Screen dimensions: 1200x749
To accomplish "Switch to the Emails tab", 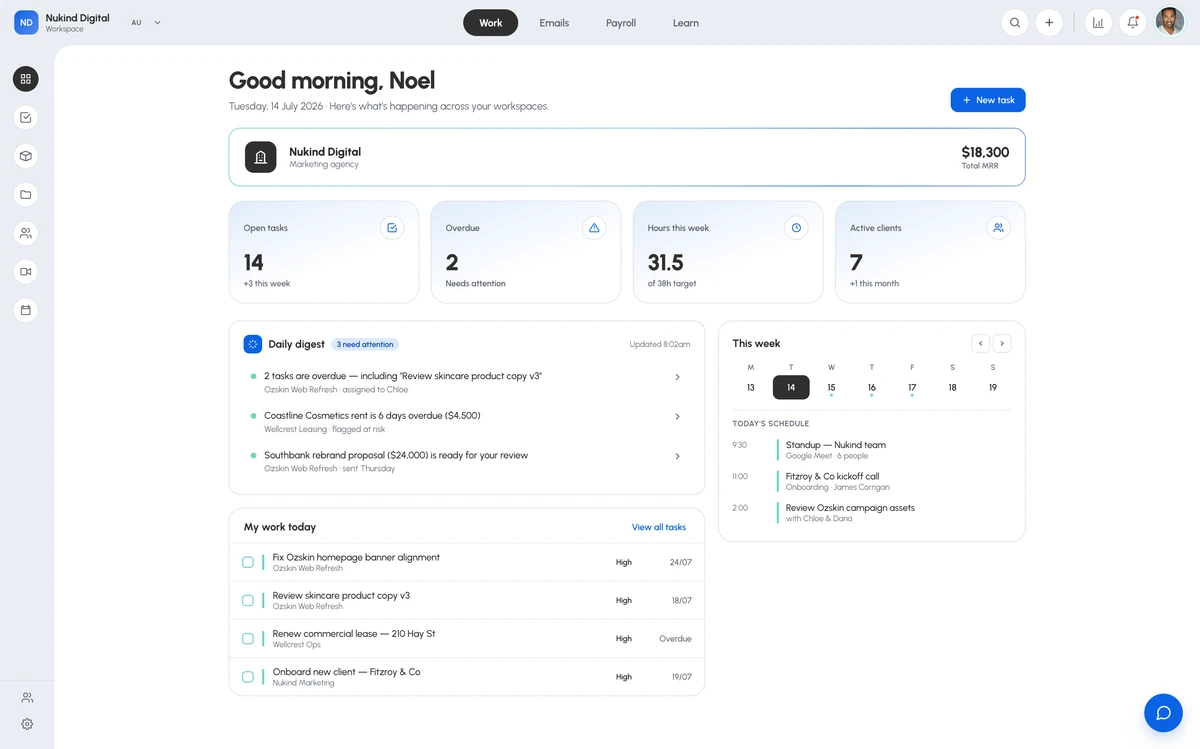I will point(554,23).
